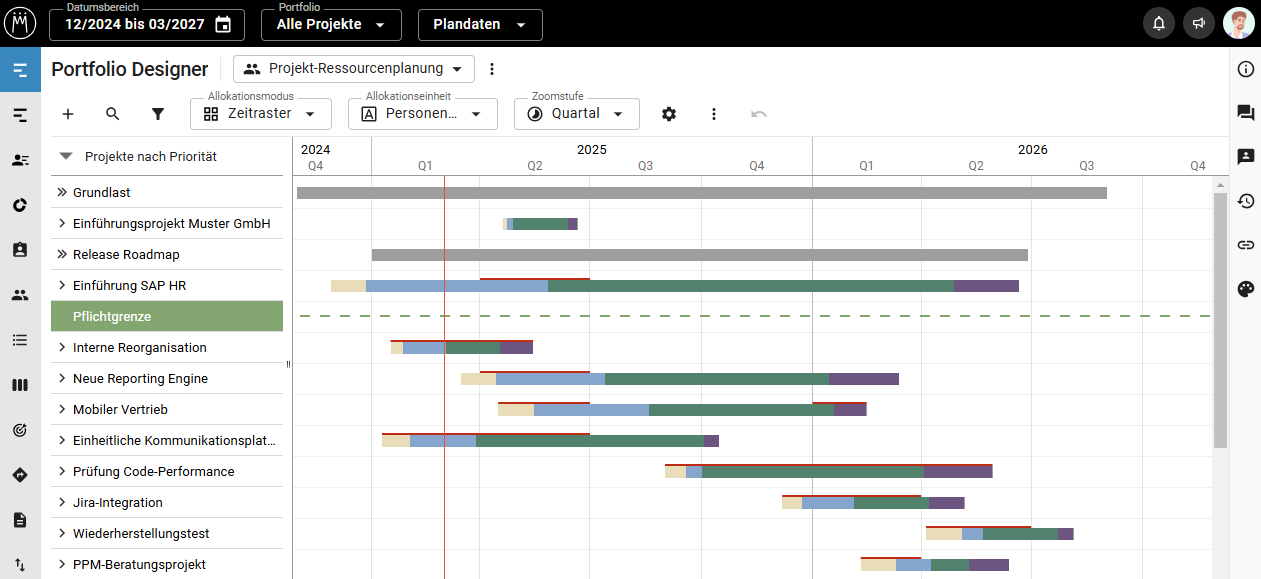Open the comments panel icon

(1246, 113)
